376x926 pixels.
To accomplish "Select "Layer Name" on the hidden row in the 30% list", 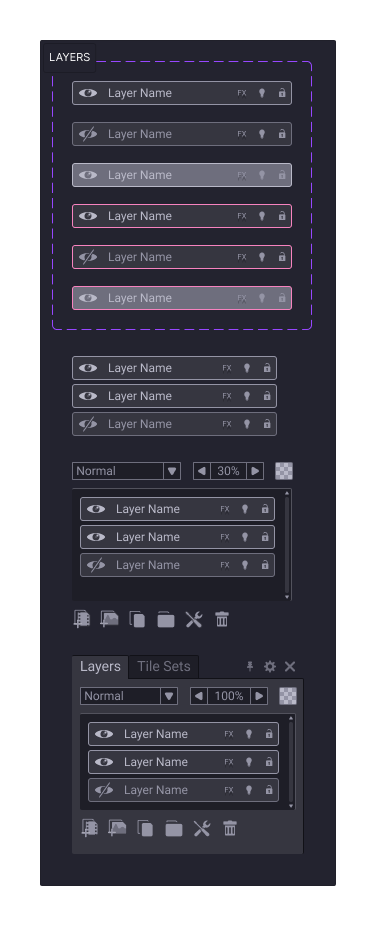I will coord(148,565).
